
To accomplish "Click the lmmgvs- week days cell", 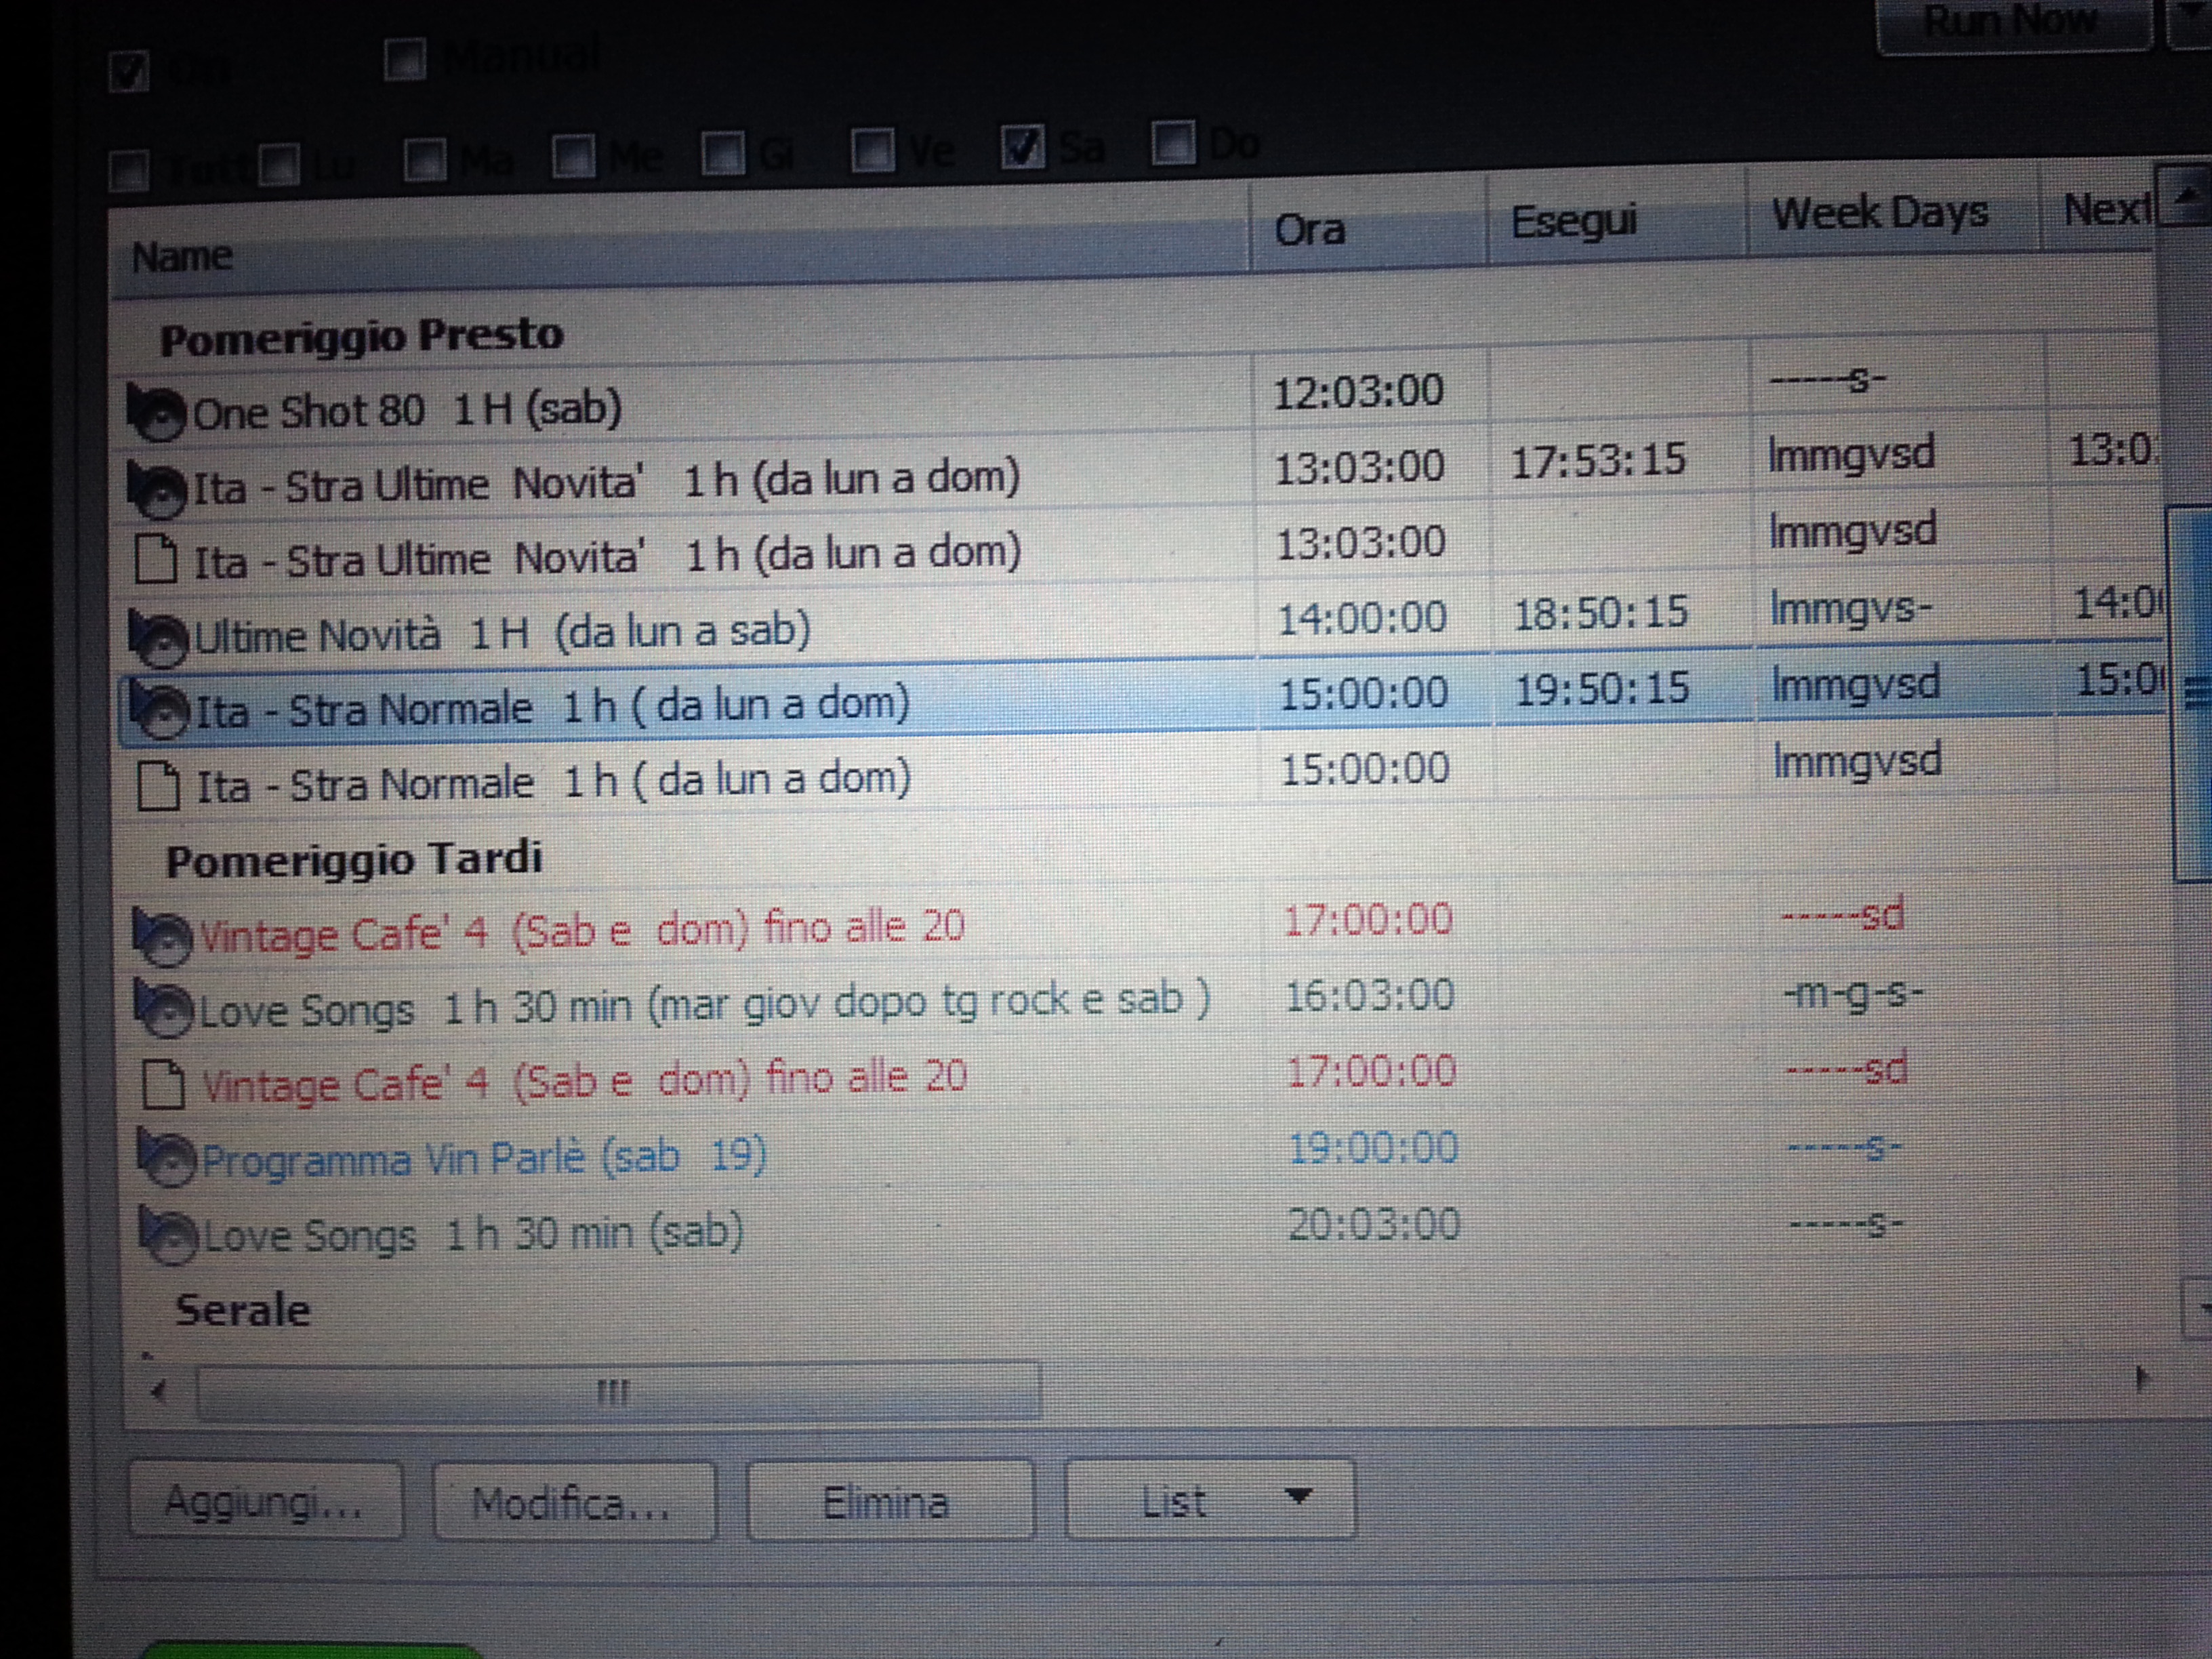I will (1850, 608).
